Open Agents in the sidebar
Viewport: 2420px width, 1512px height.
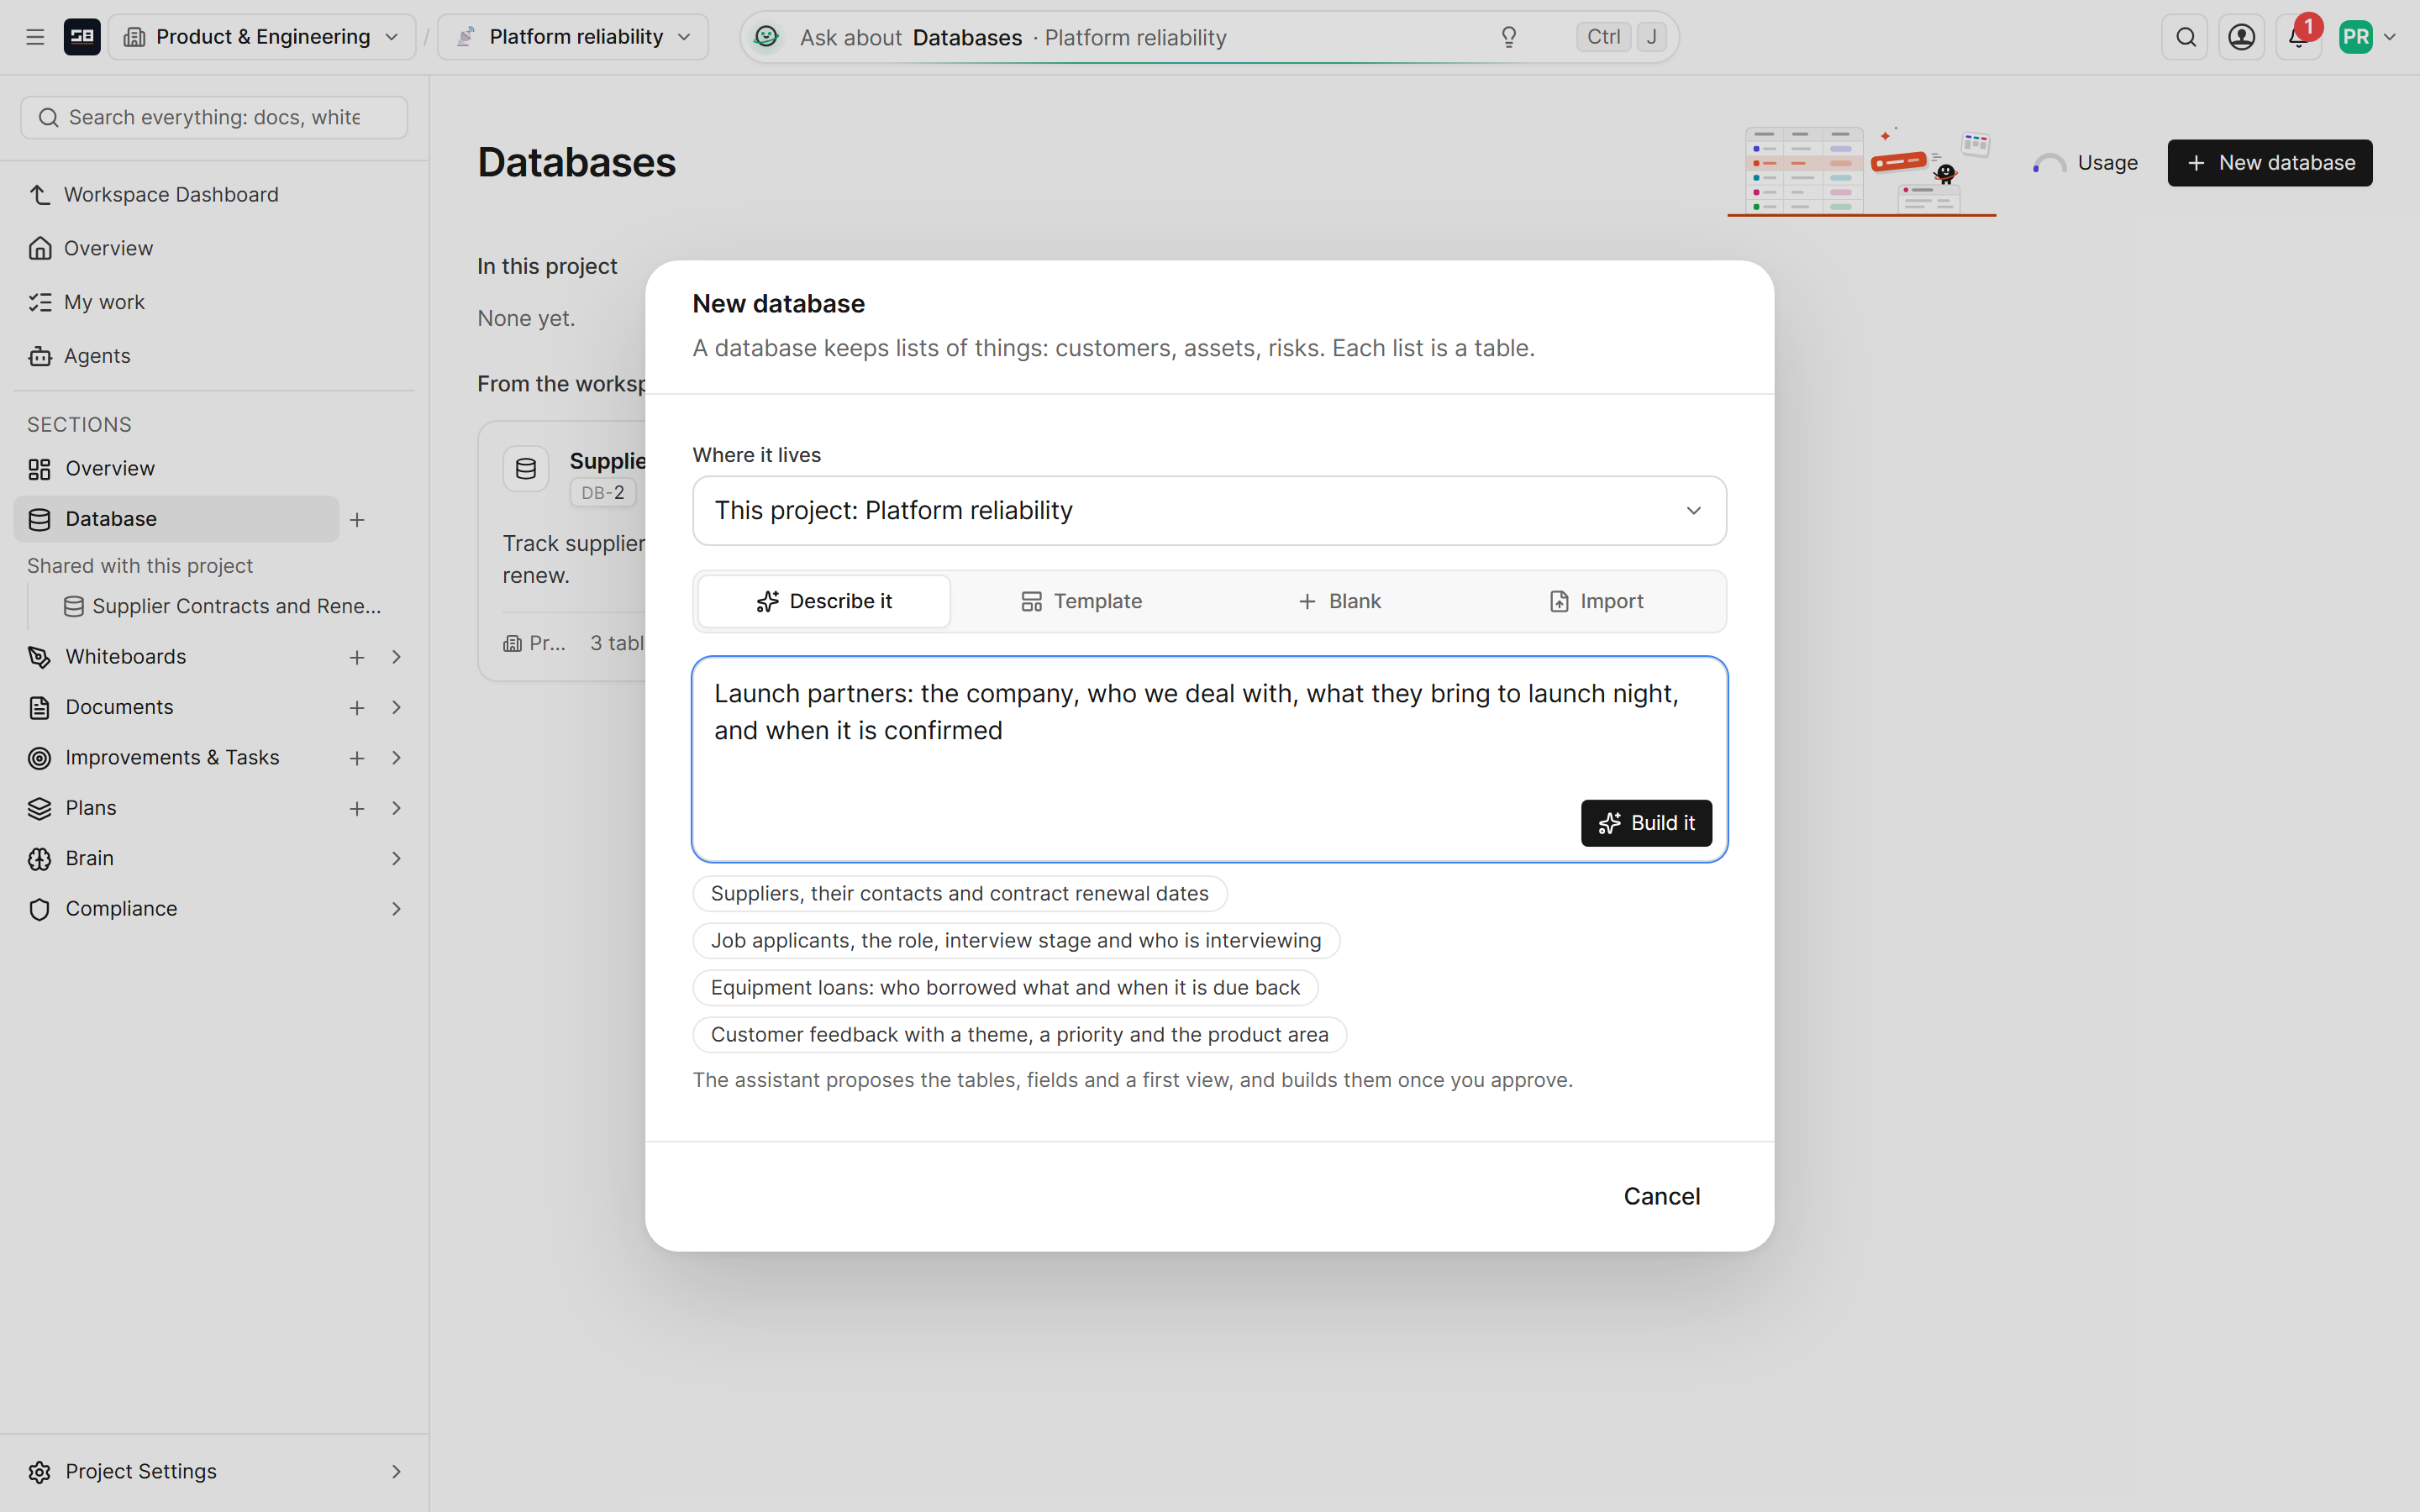[x=214, y=356]
